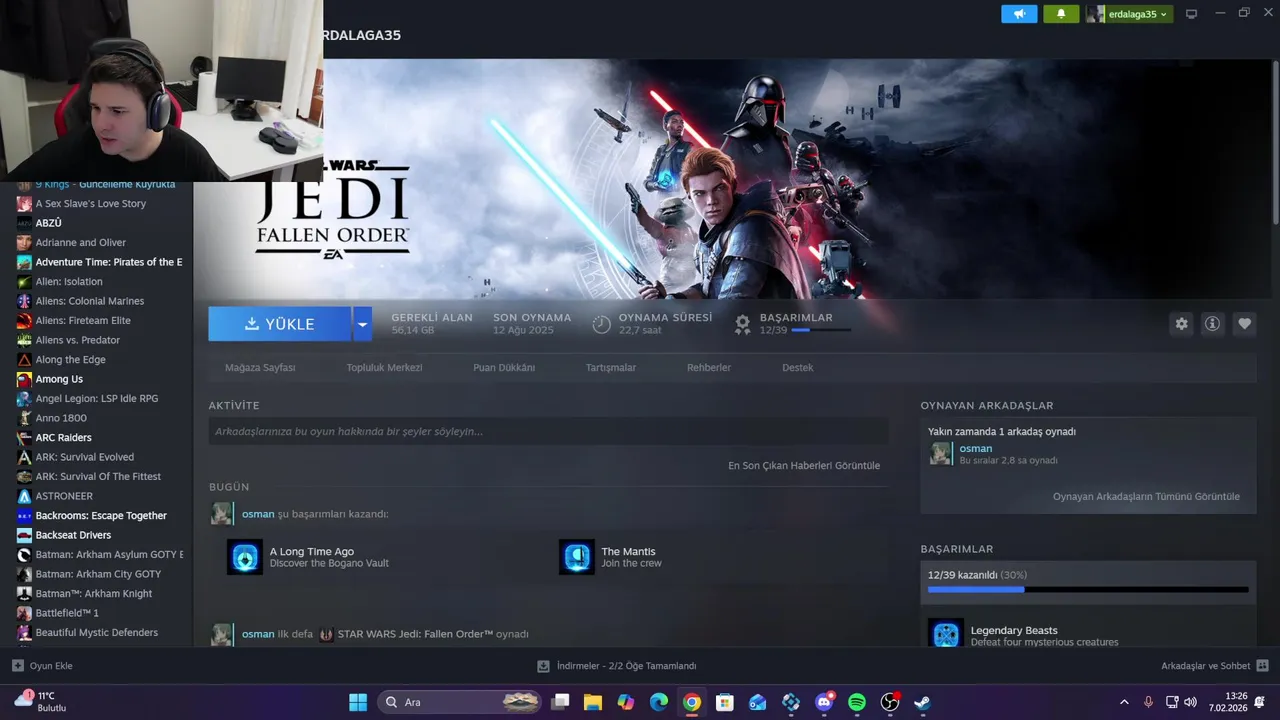Expand the YÜKLE button dropdown arrow
Image resolution: width=1280 pixels, height=720 pixels.
pyautogui.click(x=363, y=324)
